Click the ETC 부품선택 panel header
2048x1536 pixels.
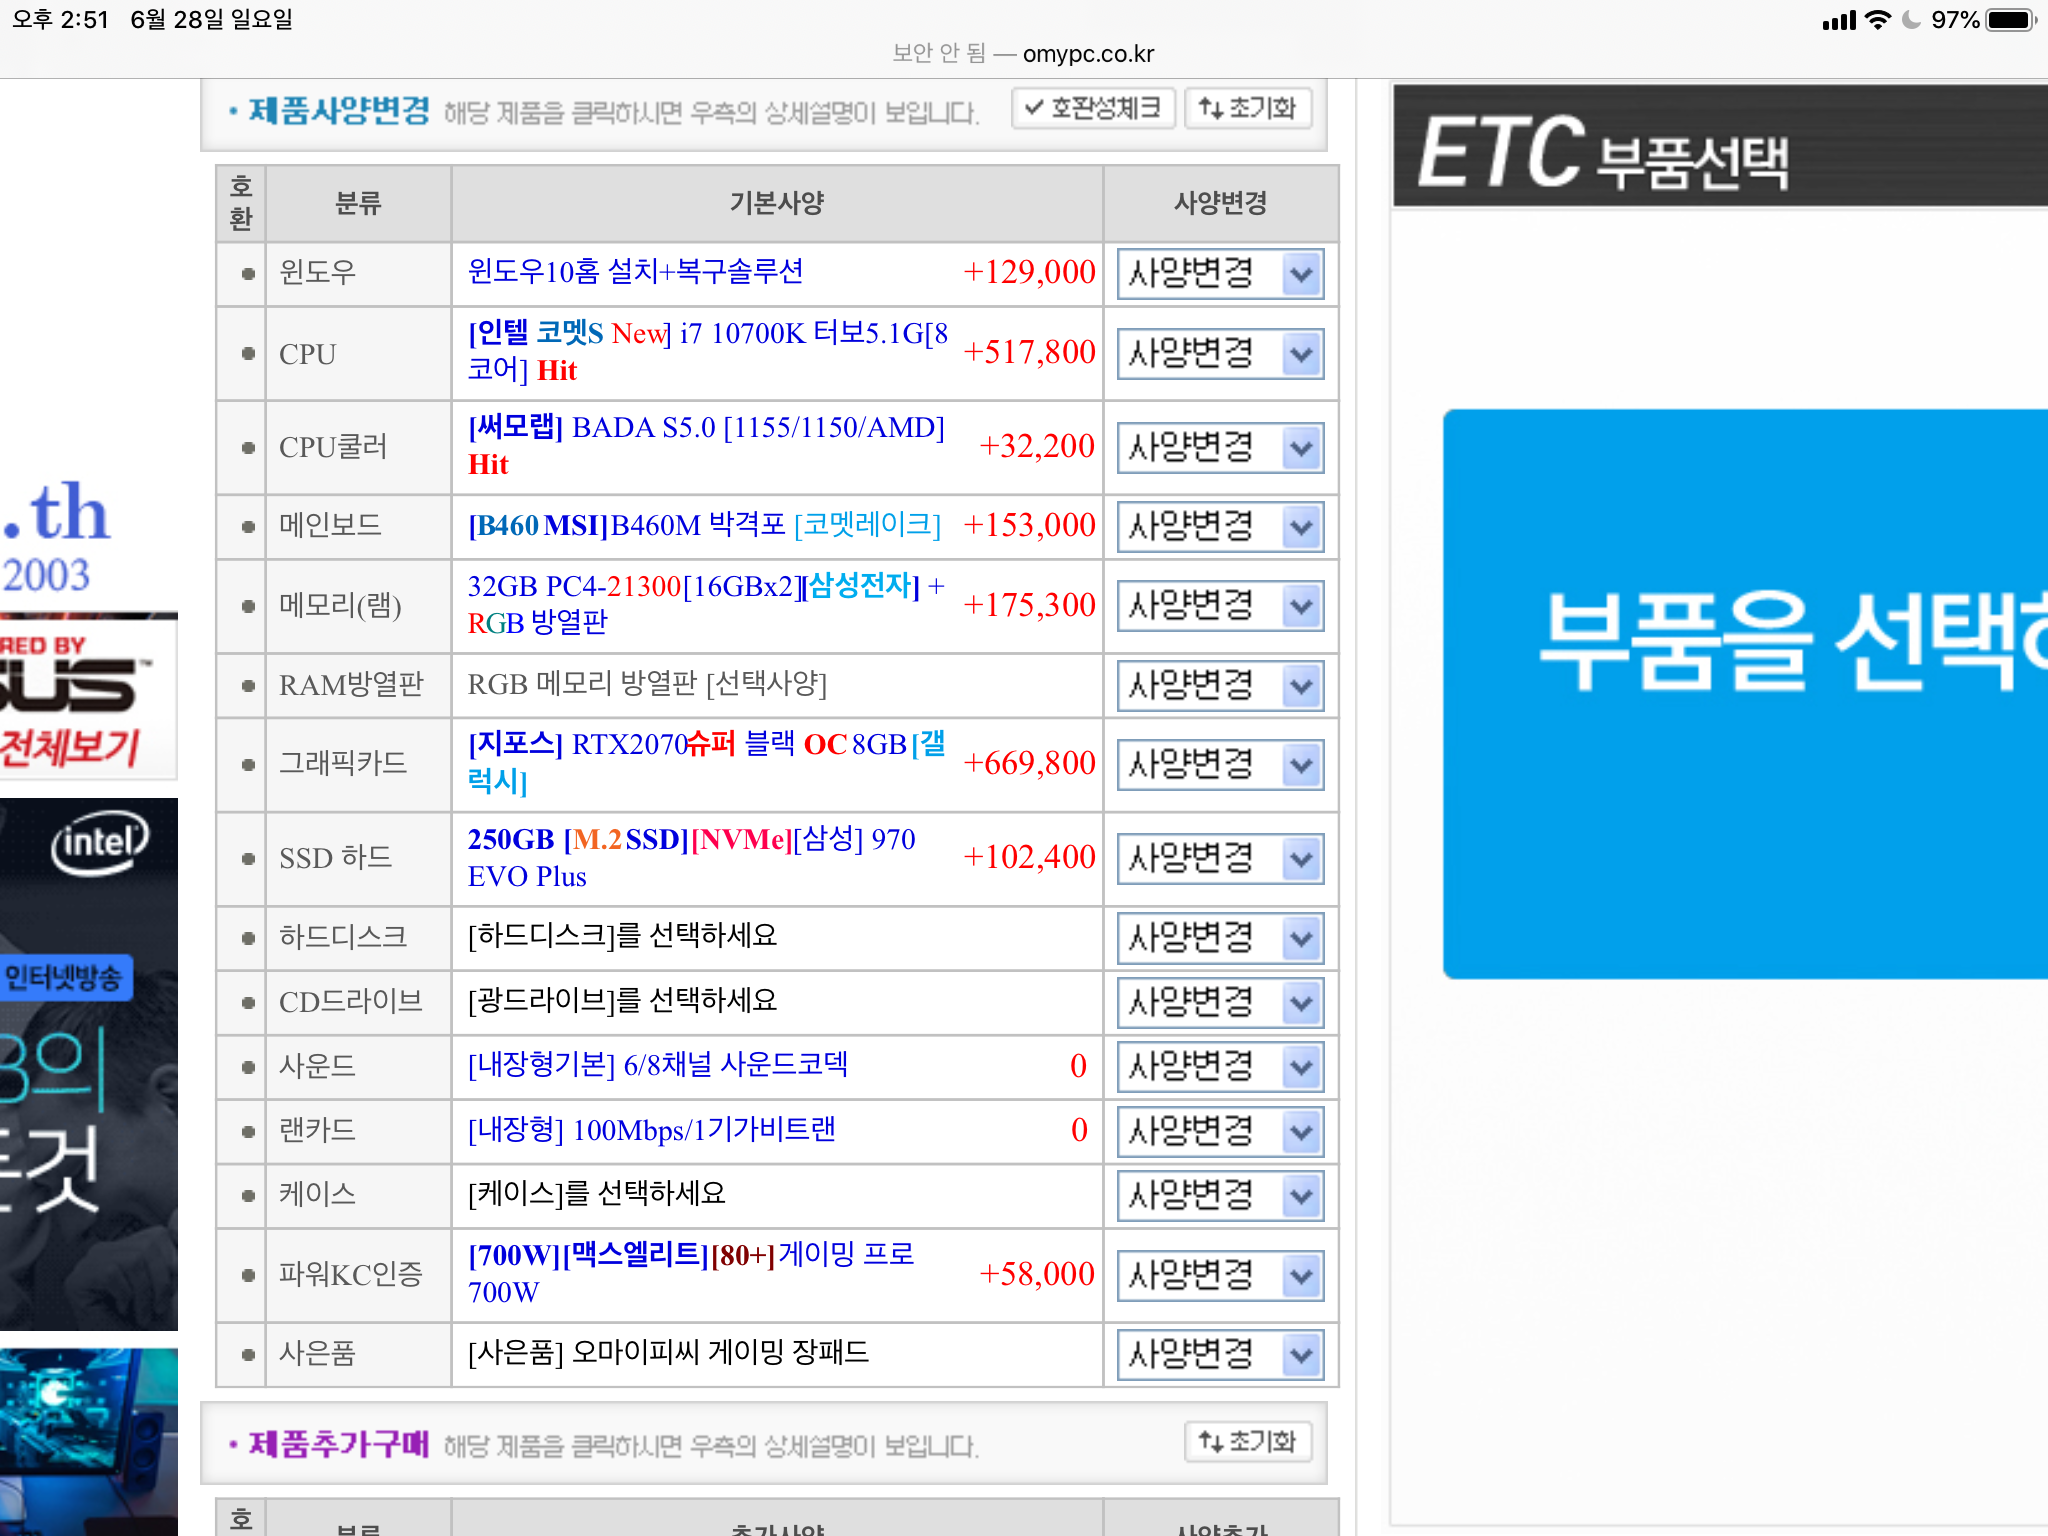[1720, 146]
